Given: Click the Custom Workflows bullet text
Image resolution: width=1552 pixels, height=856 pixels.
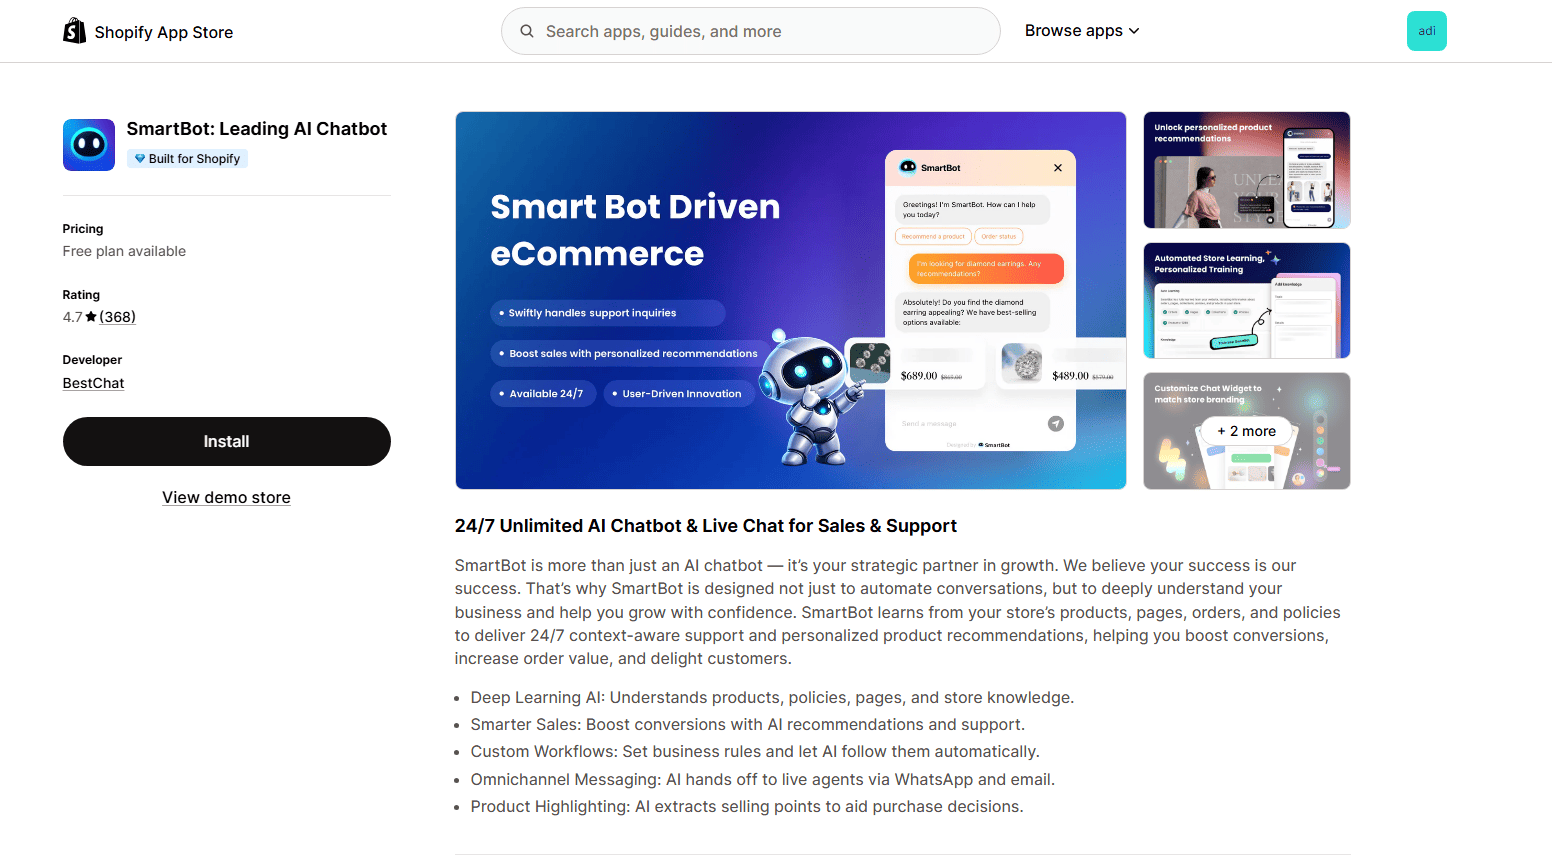Looking at the screenshot, I should [755, 752].
